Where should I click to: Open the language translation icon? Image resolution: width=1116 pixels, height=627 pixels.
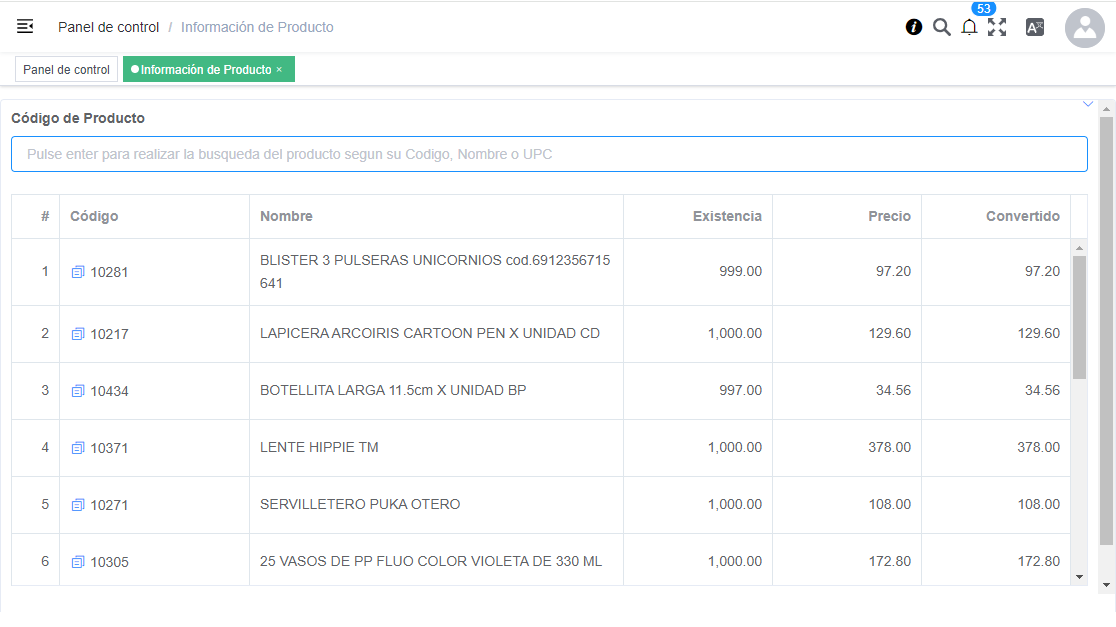1035,27
